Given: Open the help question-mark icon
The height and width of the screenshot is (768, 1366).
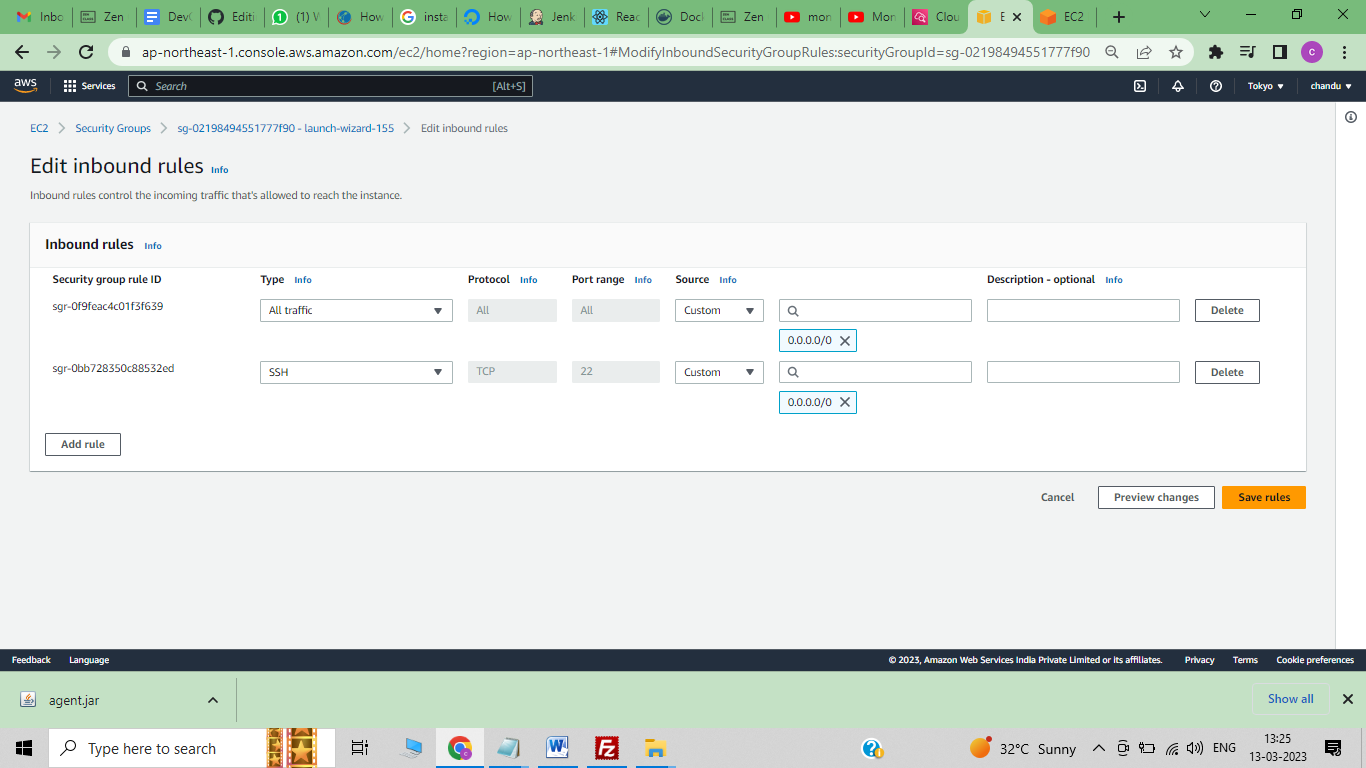Looking at the screenshot, I should pos(1216,86).
